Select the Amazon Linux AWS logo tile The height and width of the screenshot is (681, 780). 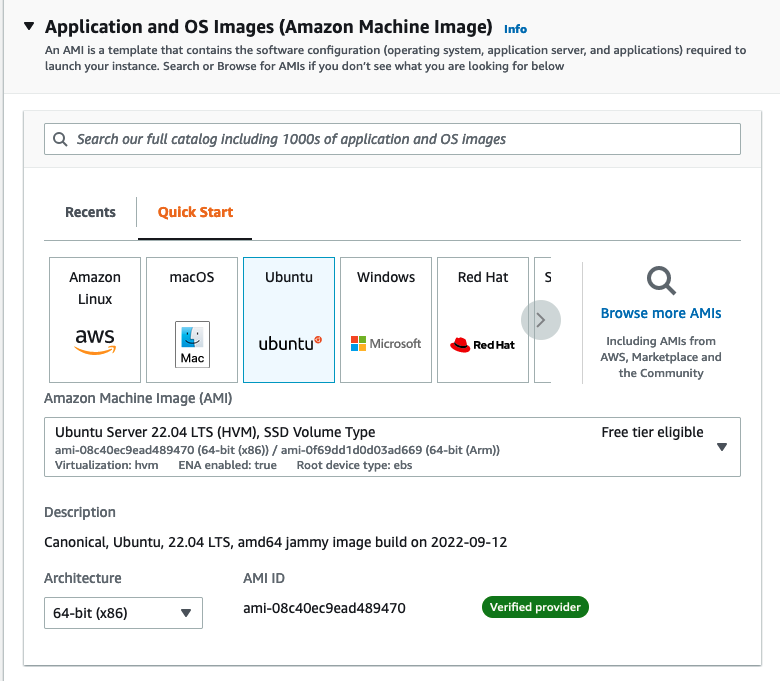pos(95,320)
